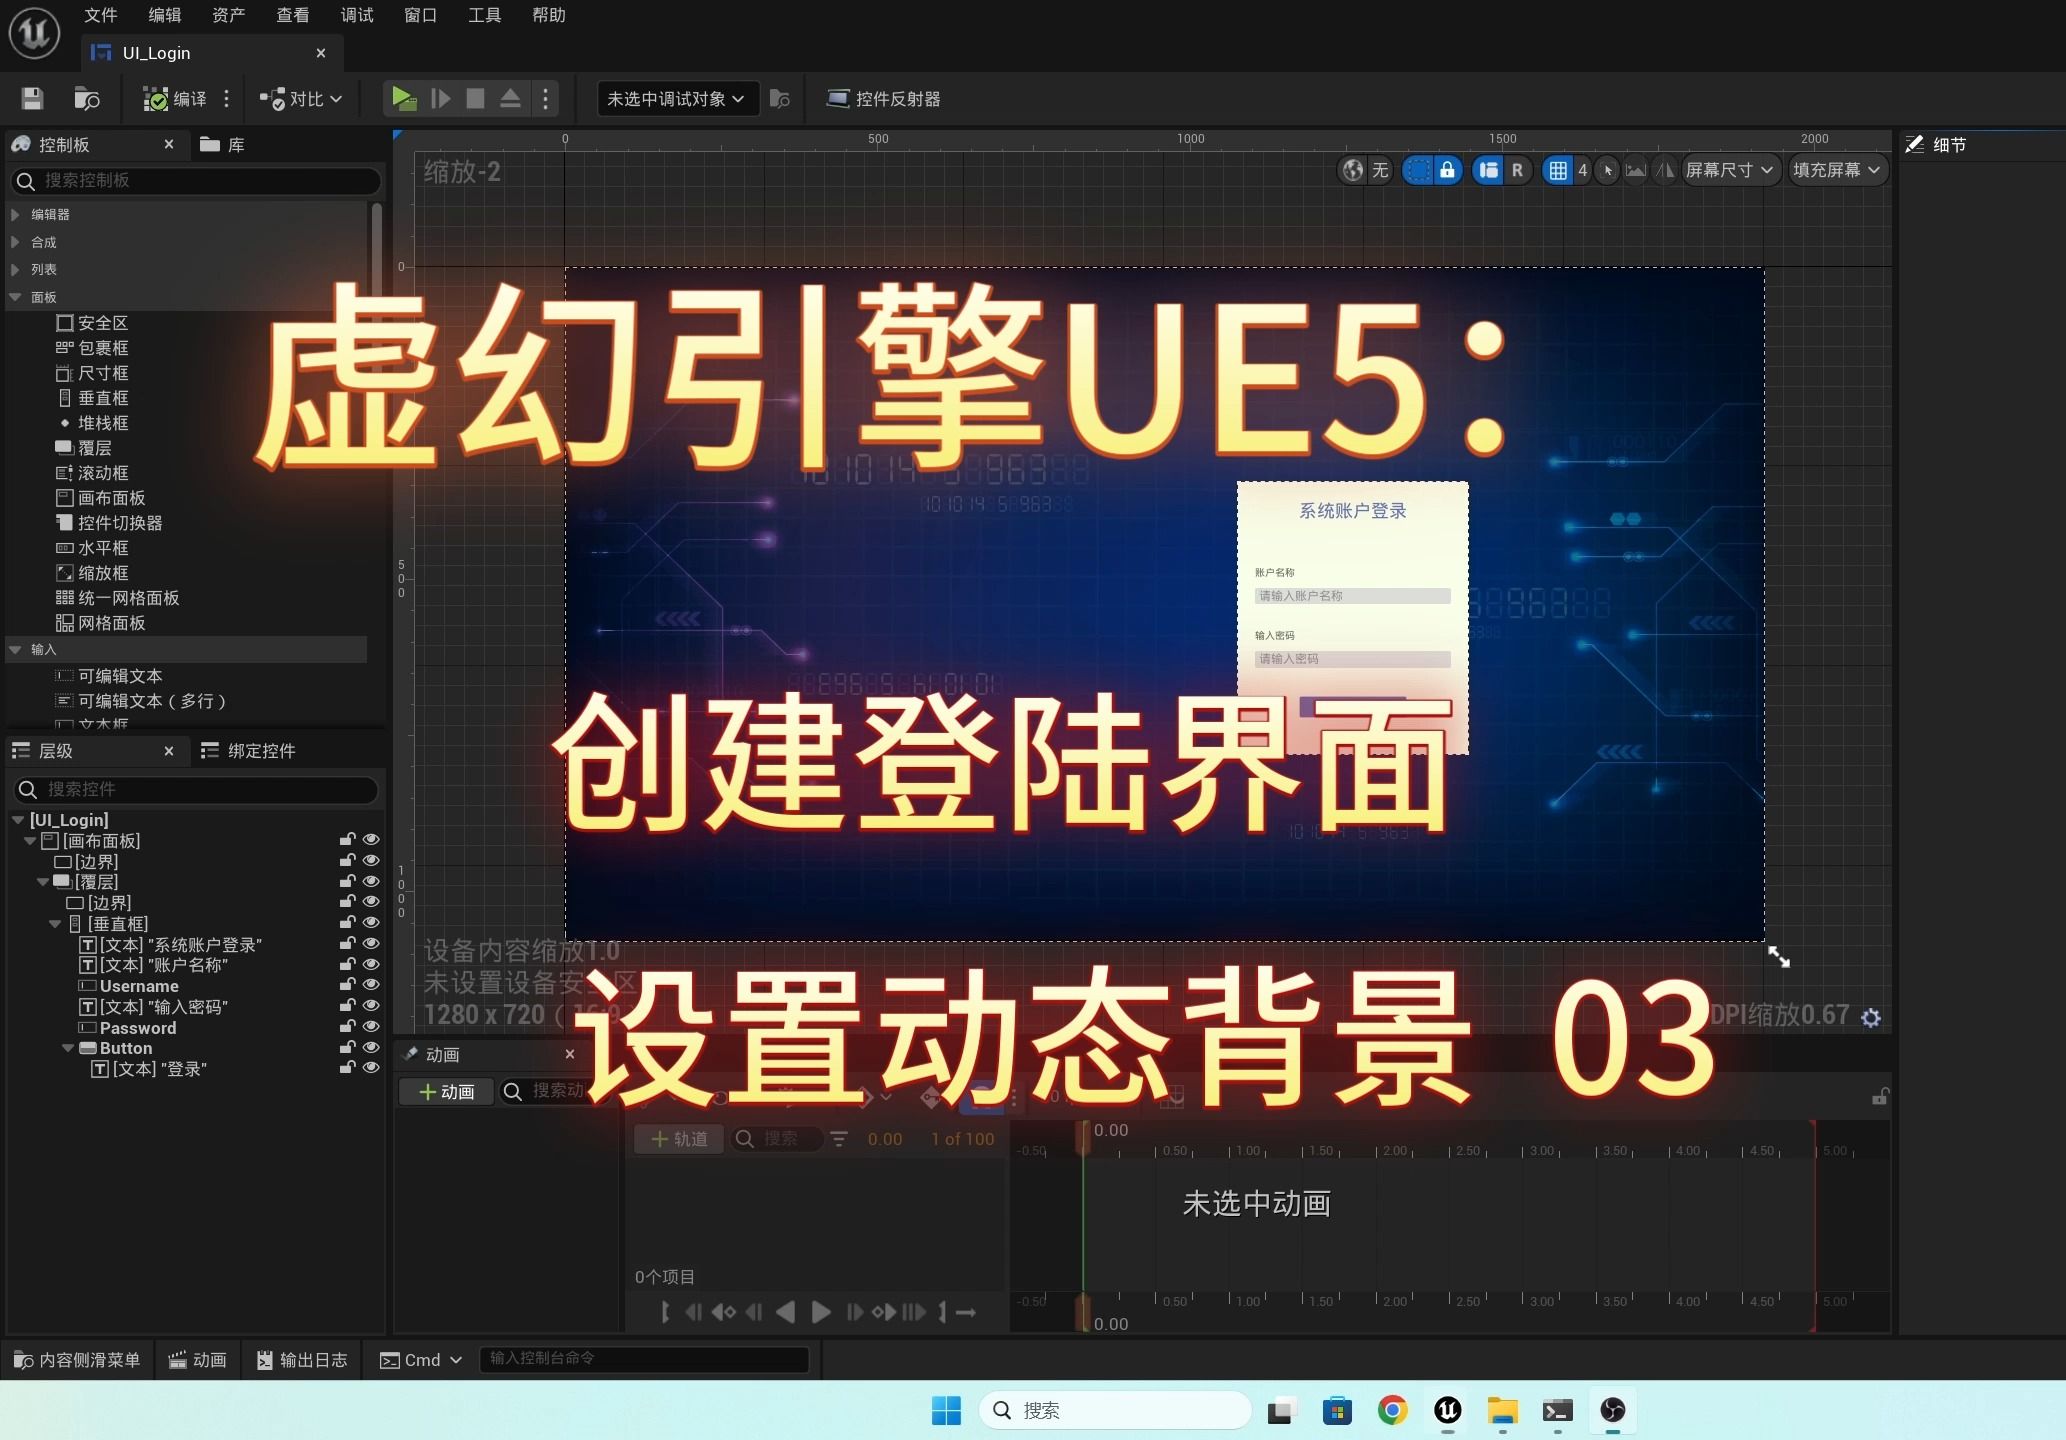
Task: Open the 文件 menu
Action: tap(100, 15)
